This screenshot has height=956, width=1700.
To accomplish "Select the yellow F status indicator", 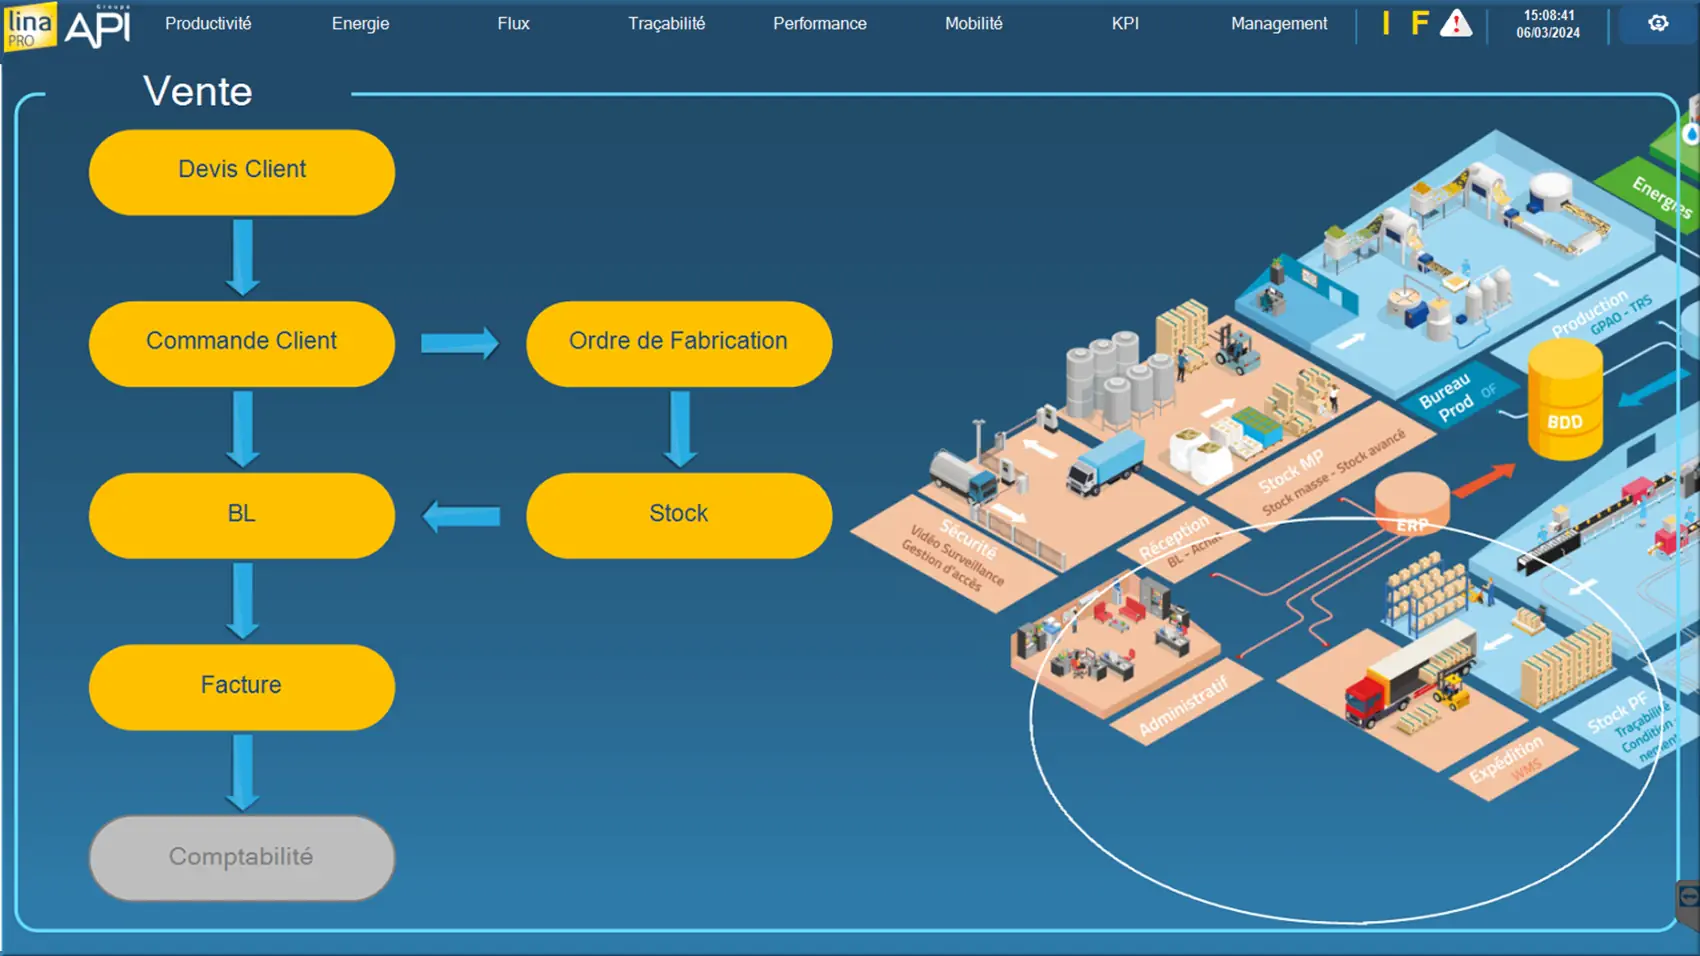I will tap(1419, 23).
